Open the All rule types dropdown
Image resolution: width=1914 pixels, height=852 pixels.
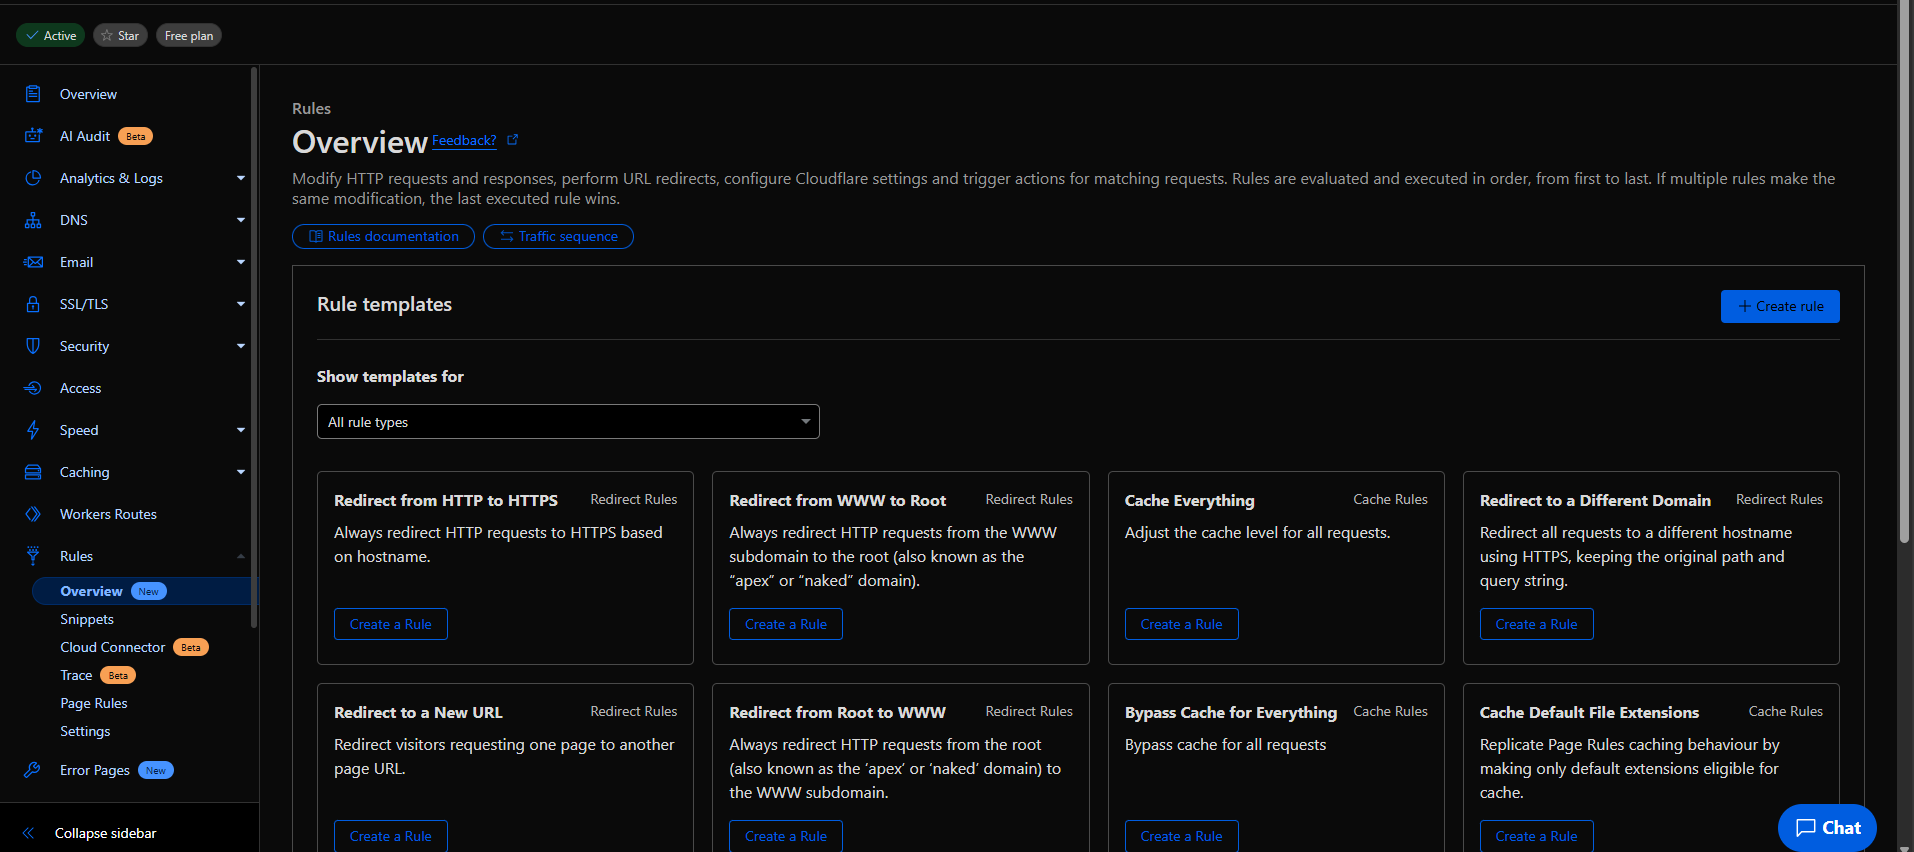[x=568, y=422]
